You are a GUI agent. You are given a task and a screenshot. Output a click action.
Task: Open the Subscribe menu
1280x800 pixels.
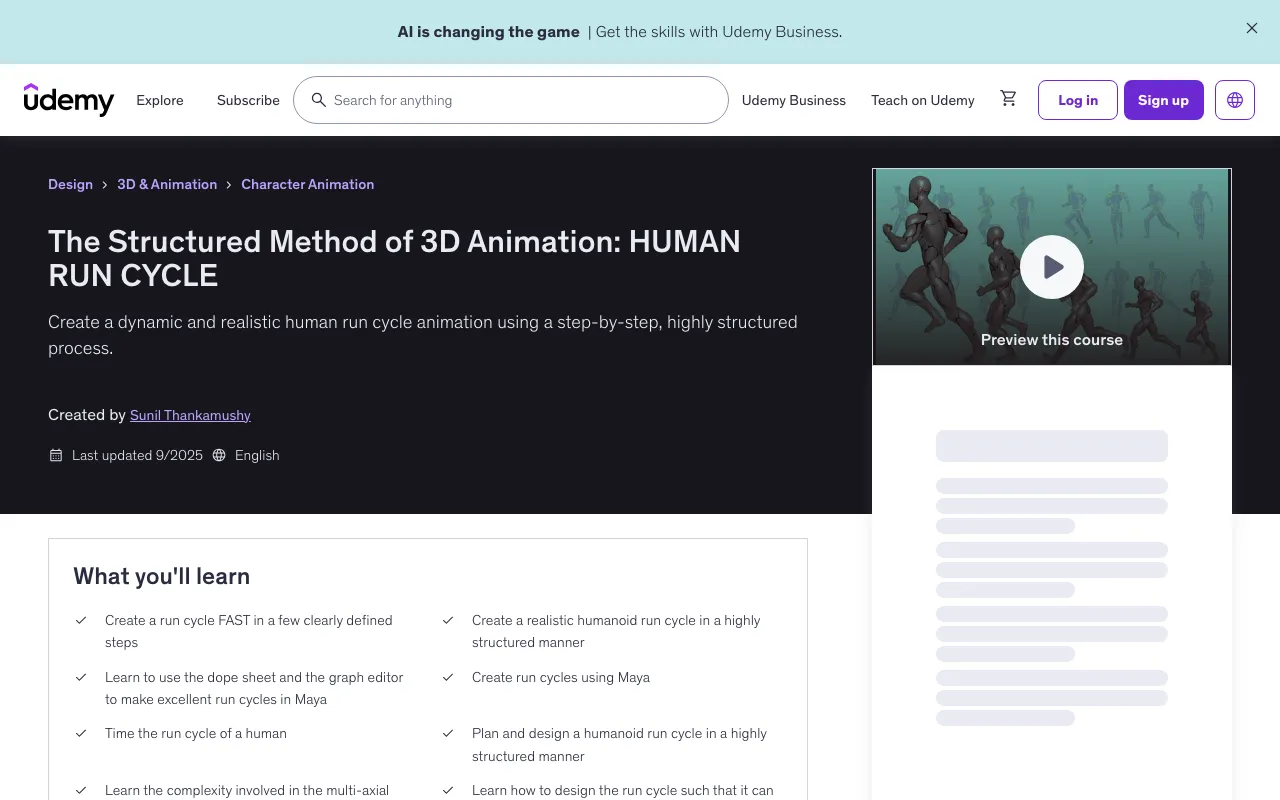coord(248,100)
